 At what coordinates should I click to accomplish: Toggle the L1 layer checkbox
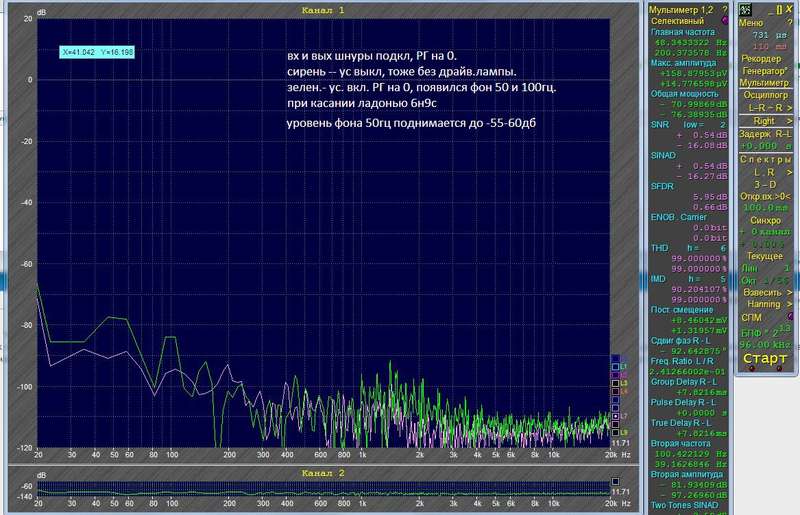coord(615,367)
